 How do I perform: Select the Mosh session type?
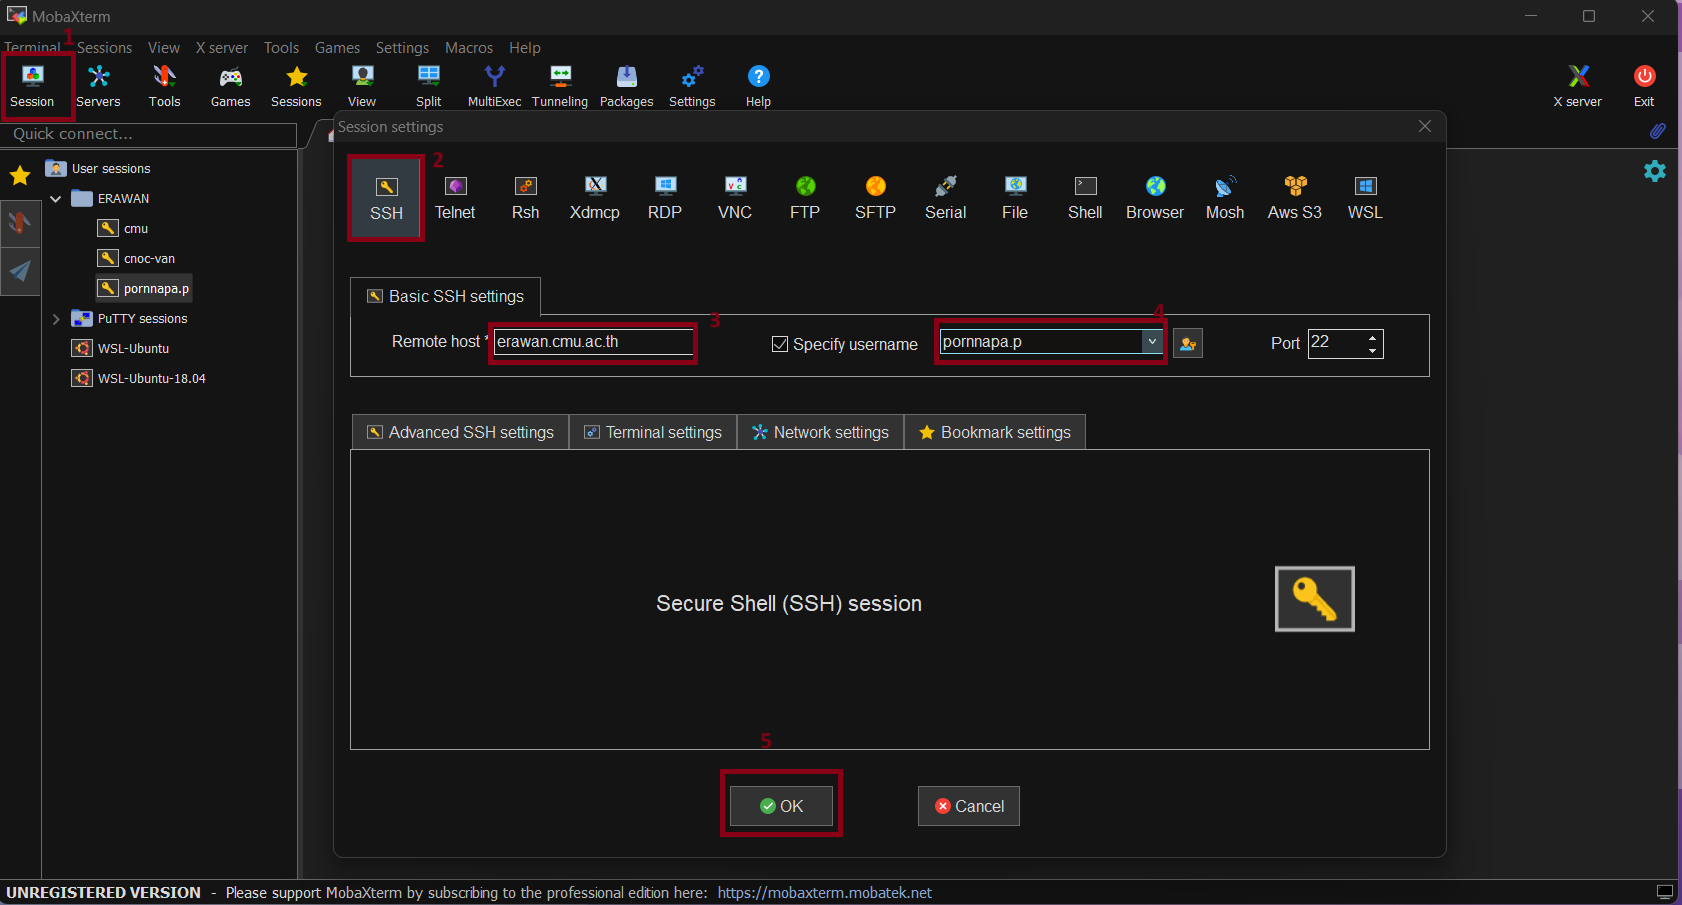1225,198
